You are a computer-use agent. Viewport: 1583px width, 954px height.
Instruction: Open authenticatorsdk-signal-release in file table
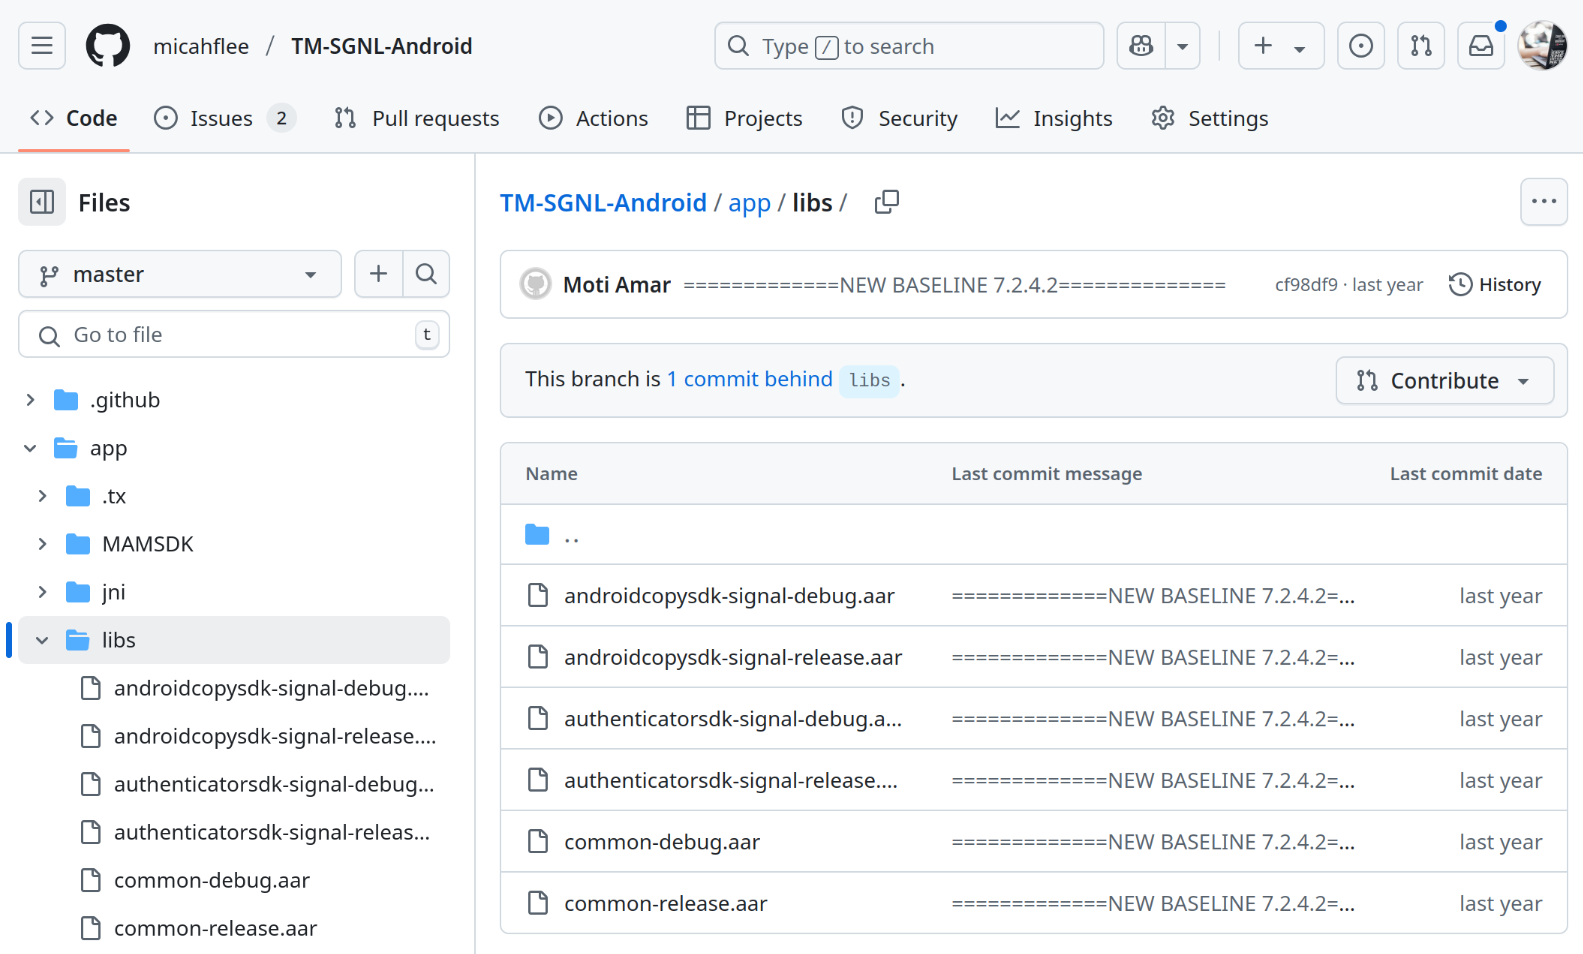tap(731, 781)
